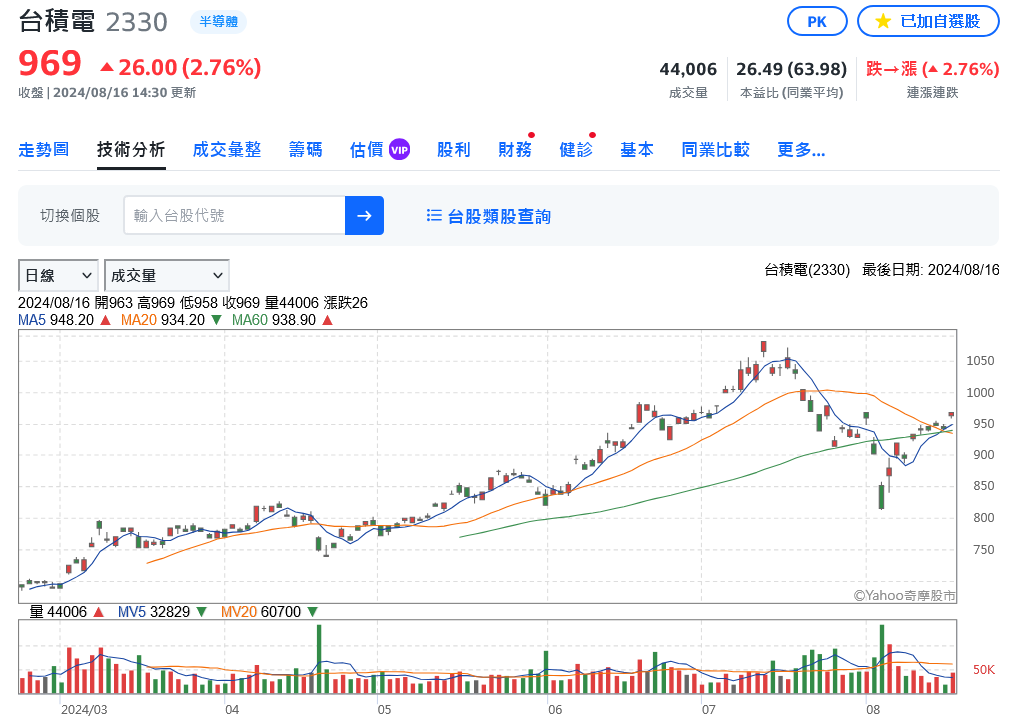Image resolution: width=1009 pixels, height=726 pixels.
Task: Open the 成交量 indicator dropdown
Action: [167, 275]
